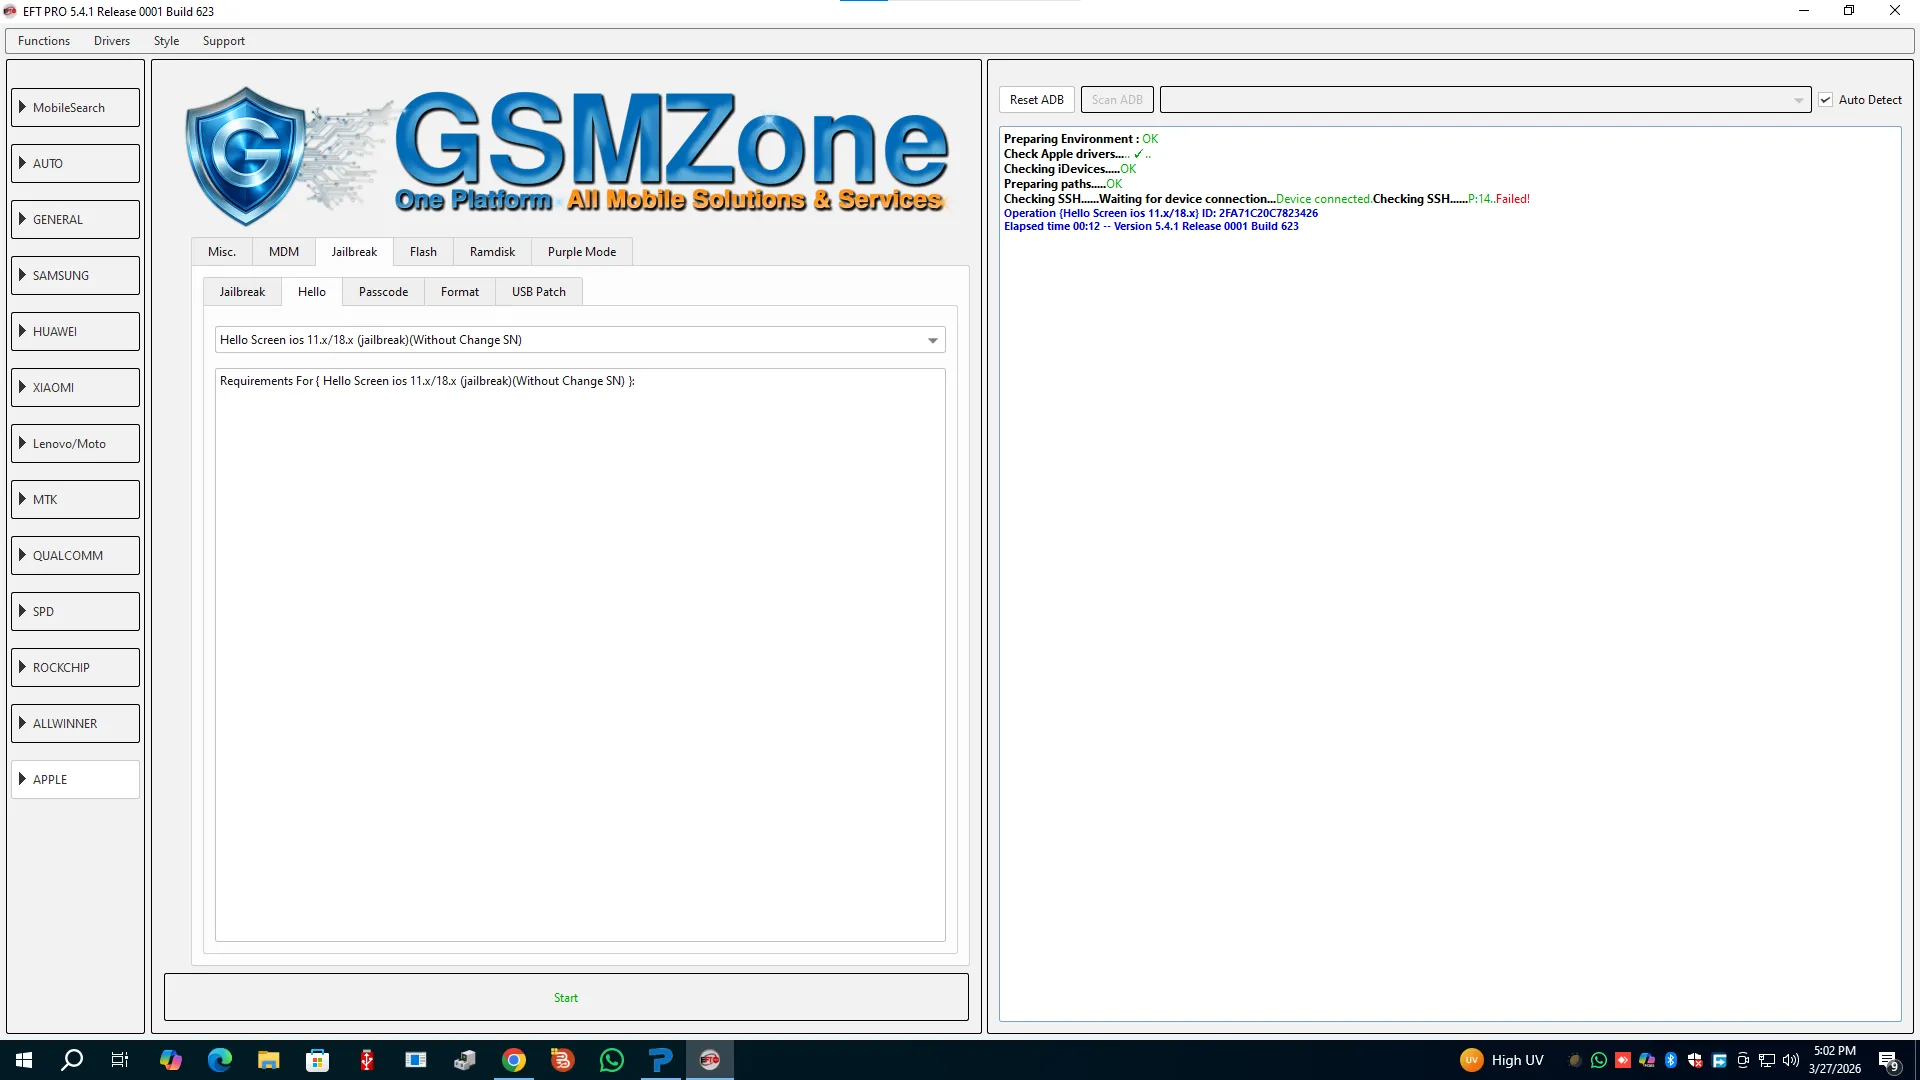Uncheck the Auto Detect checkbox
This screenshot has height=1080, width=1920.
pos(1826,100)
